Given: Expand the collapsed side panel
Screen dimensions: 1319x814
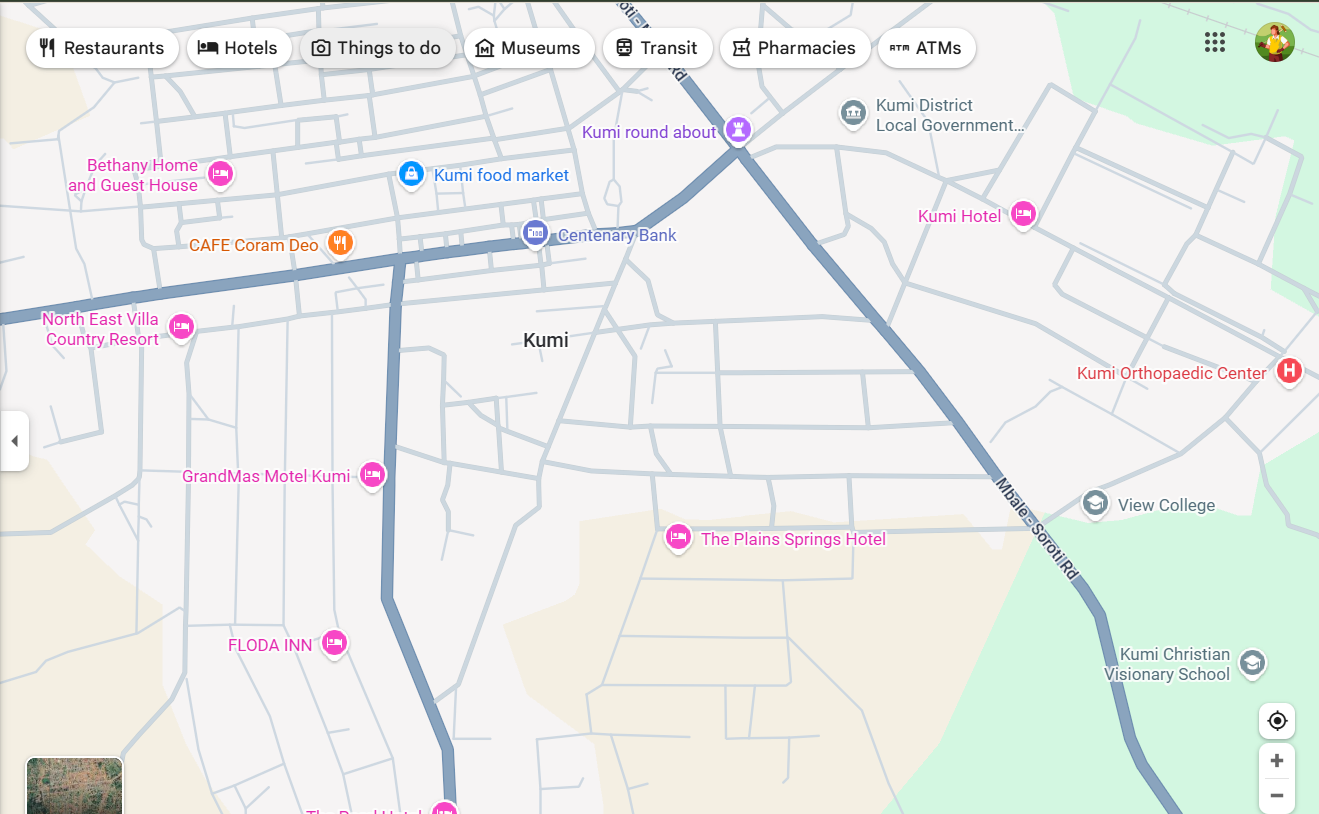Looking at the screenshot, I should (14, 440).
